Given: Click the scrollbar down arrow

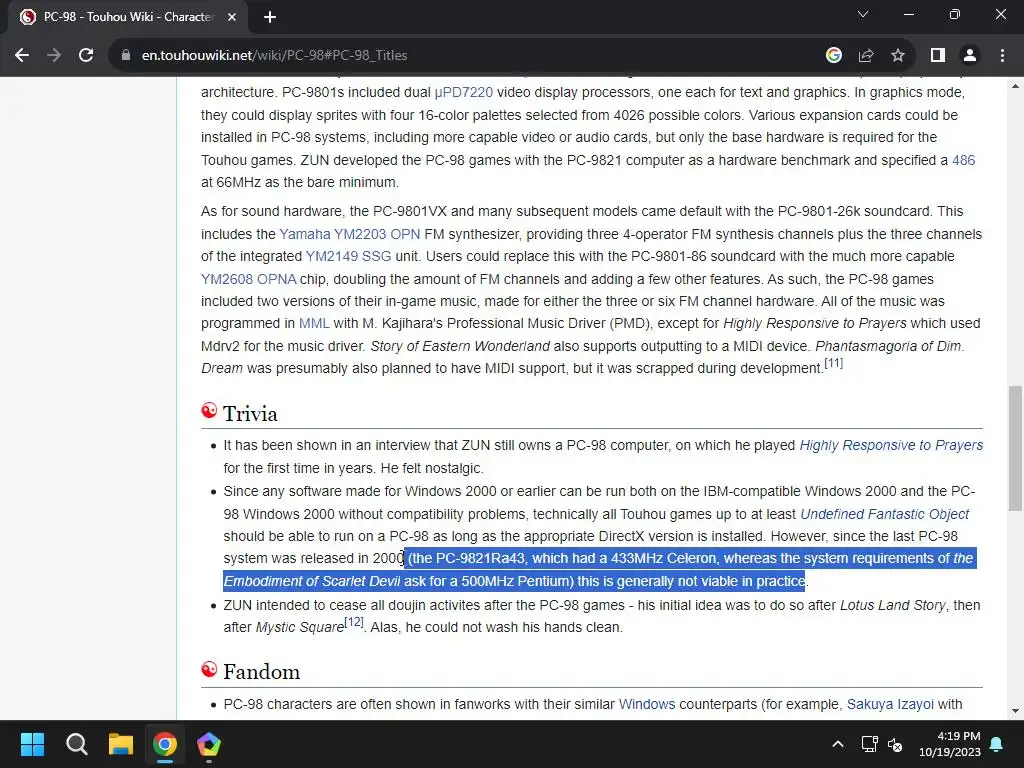Looking at the screenshot, I should [1015, 711].
